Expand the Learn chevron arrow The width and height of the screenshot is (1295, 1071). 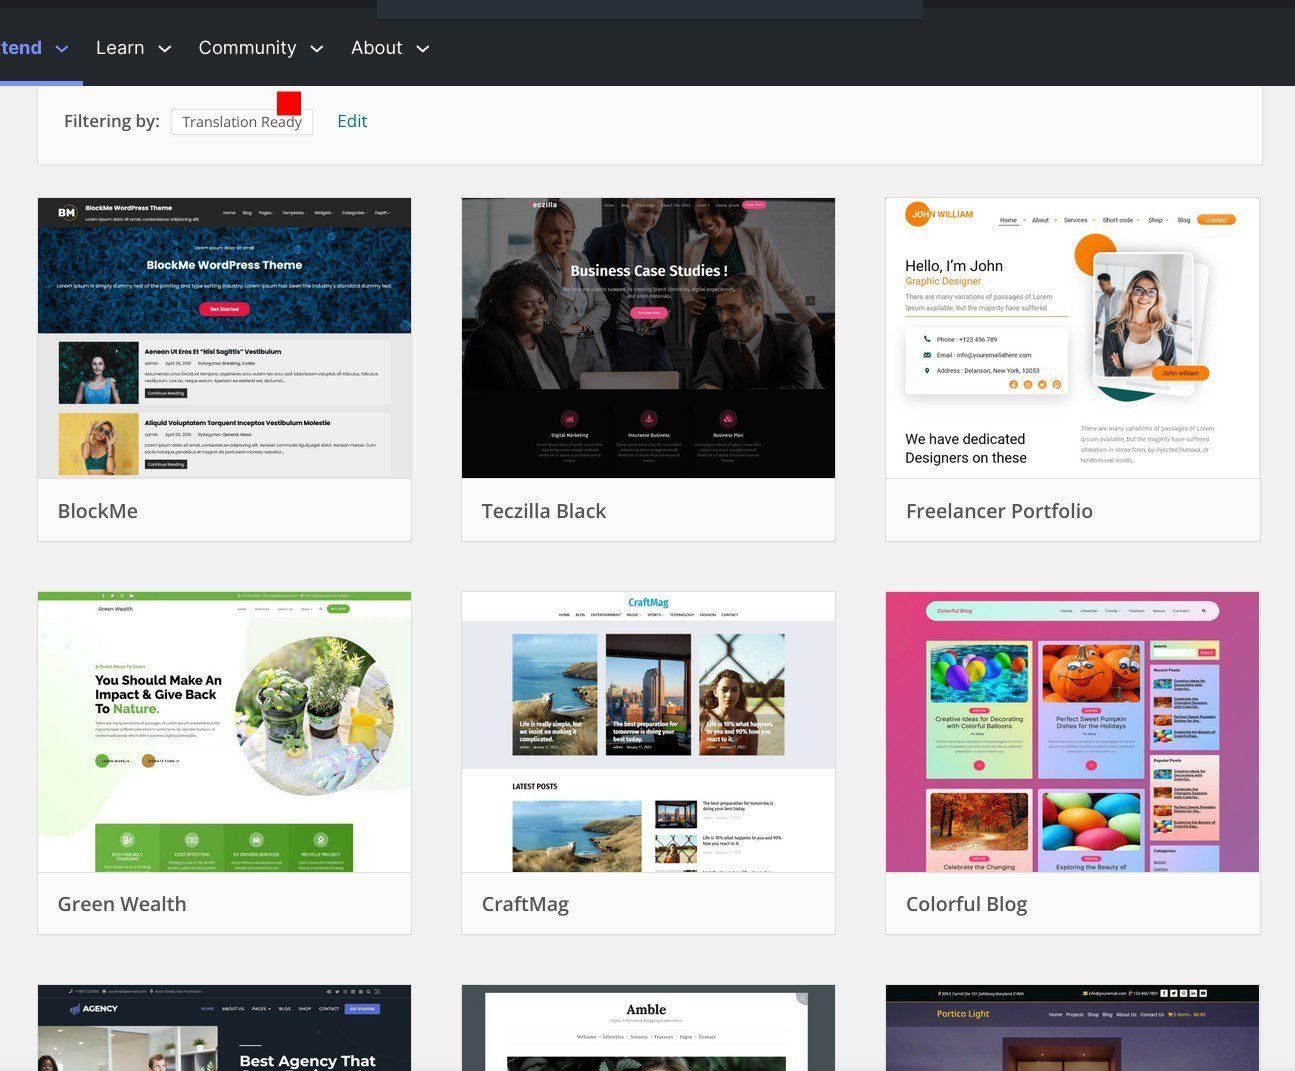165,49
